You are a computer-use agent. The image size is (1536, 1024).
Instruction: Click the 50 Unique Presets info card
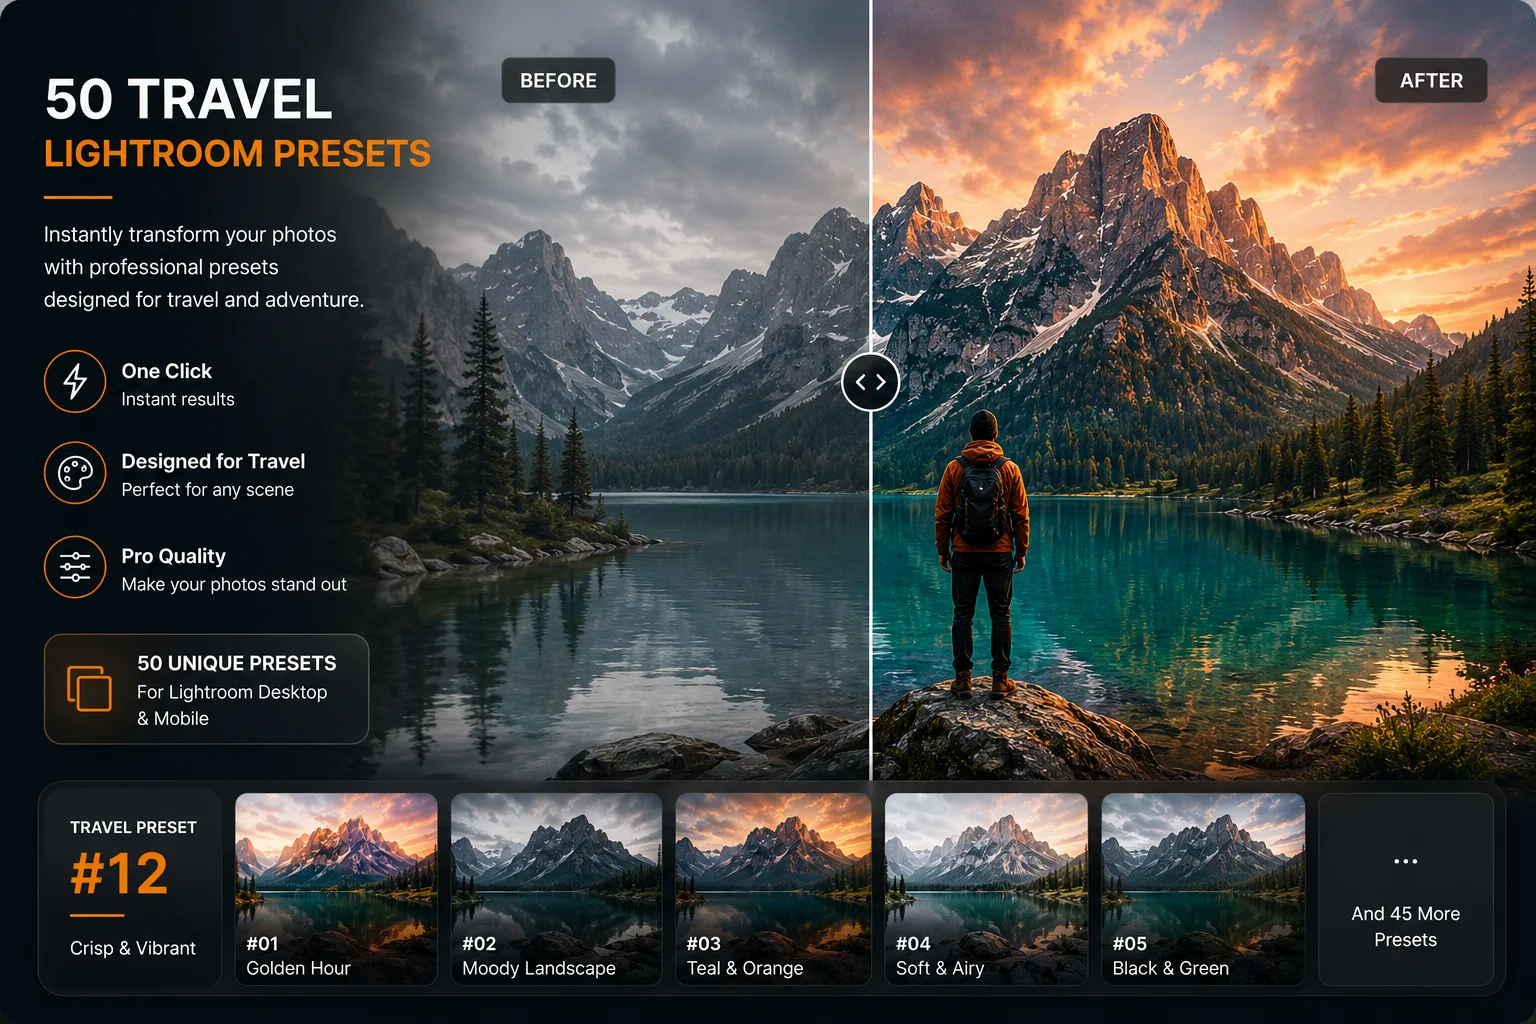click(x=207, y=689)
